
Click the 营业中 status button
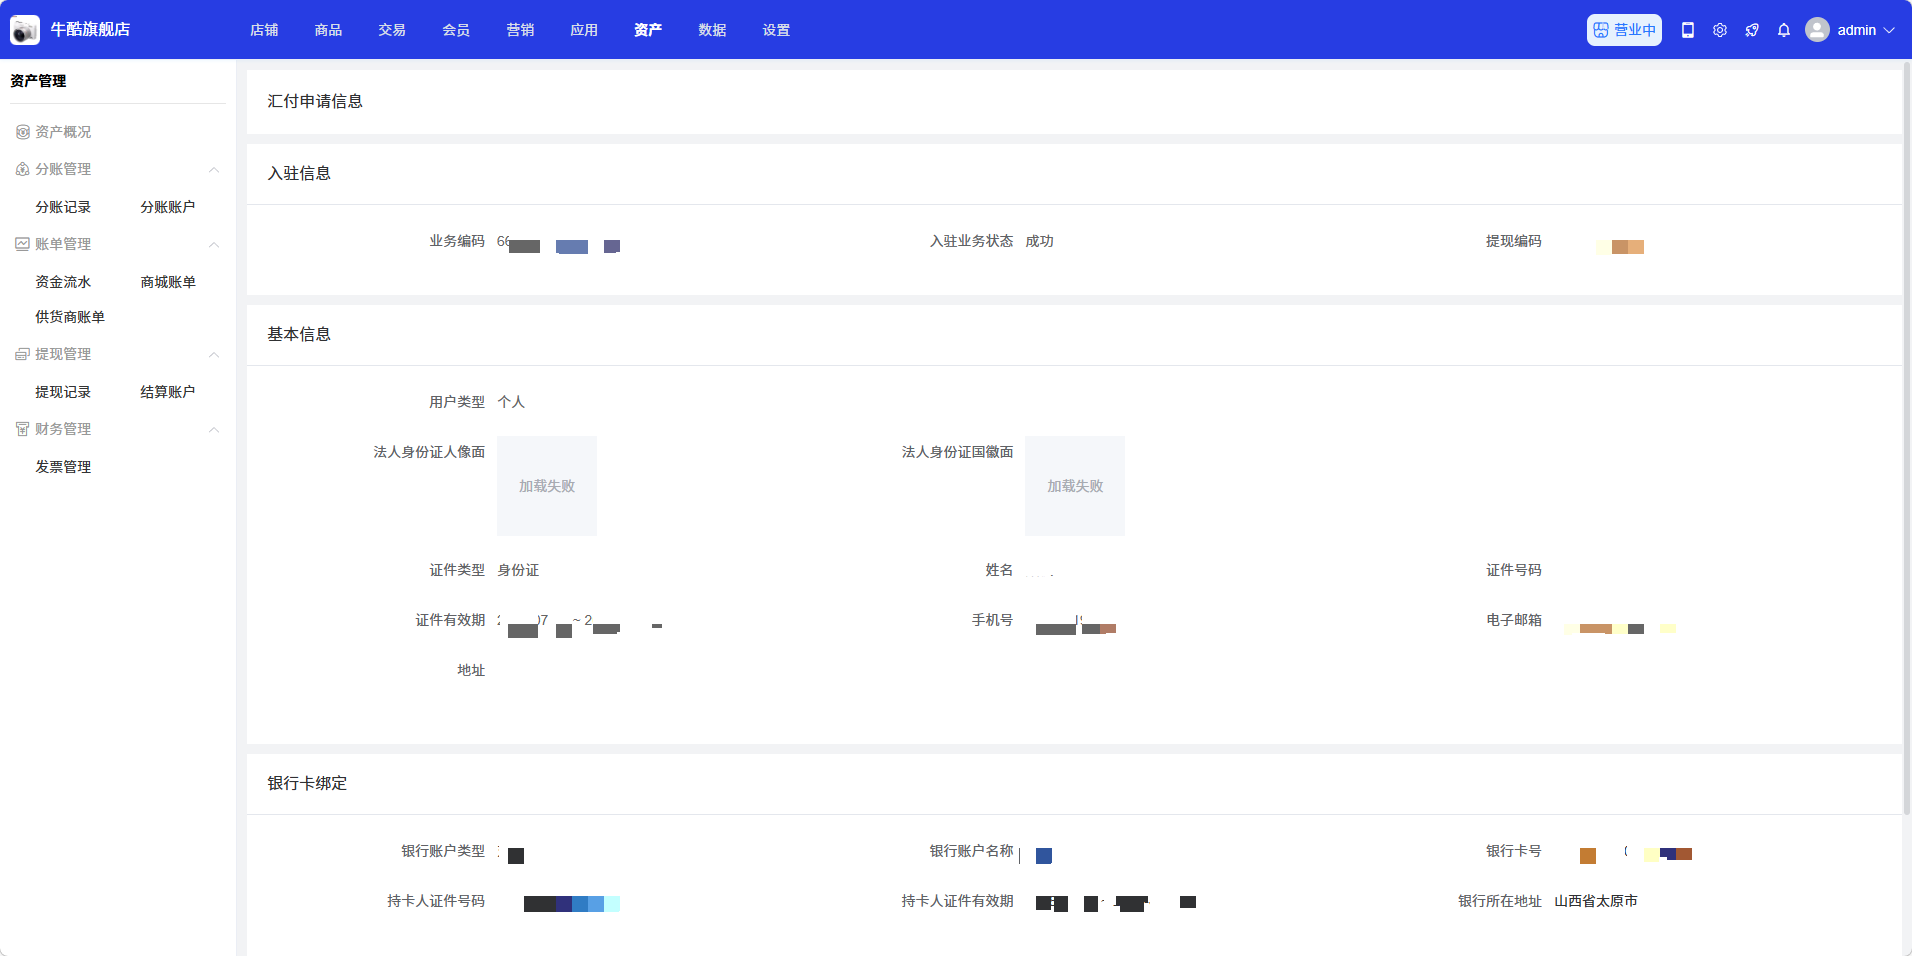click(1624, 30)
